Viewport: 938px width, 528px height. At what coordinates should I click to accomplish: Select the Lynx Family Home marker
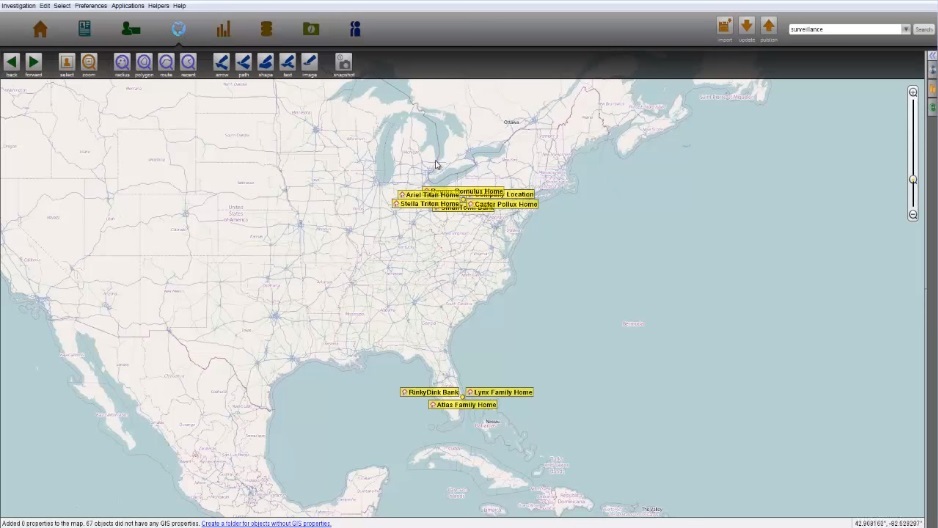coord(500,392)
